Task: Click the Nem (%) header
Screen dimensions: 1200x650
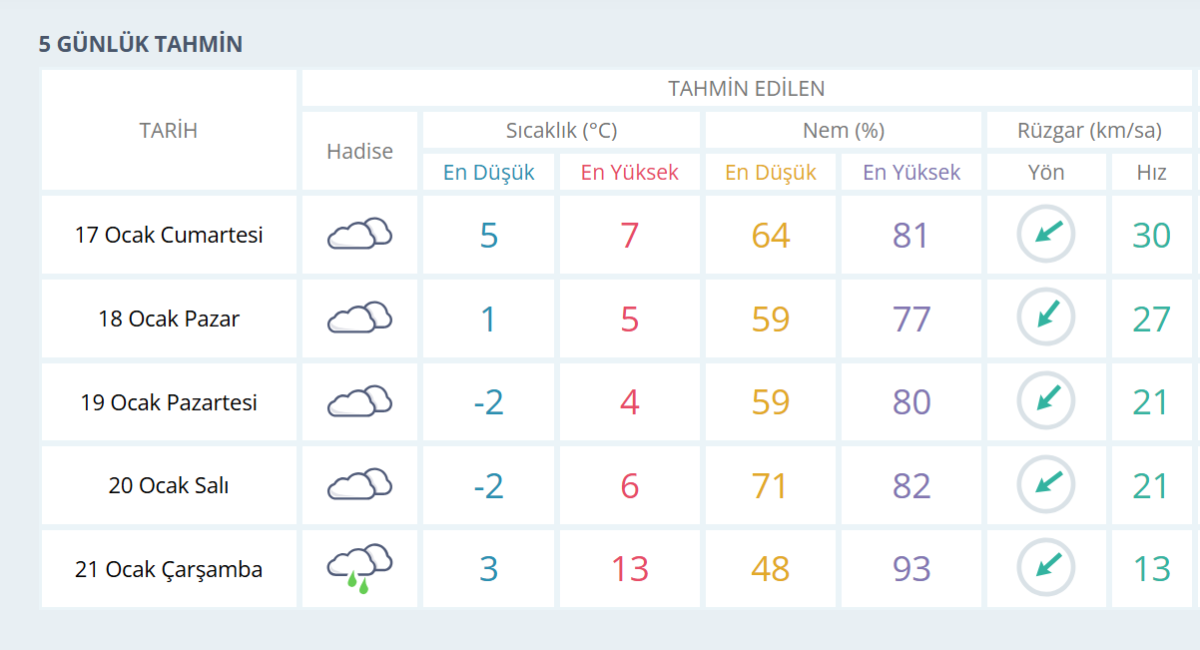Action: pyautogui.click(x=843, y=130)
